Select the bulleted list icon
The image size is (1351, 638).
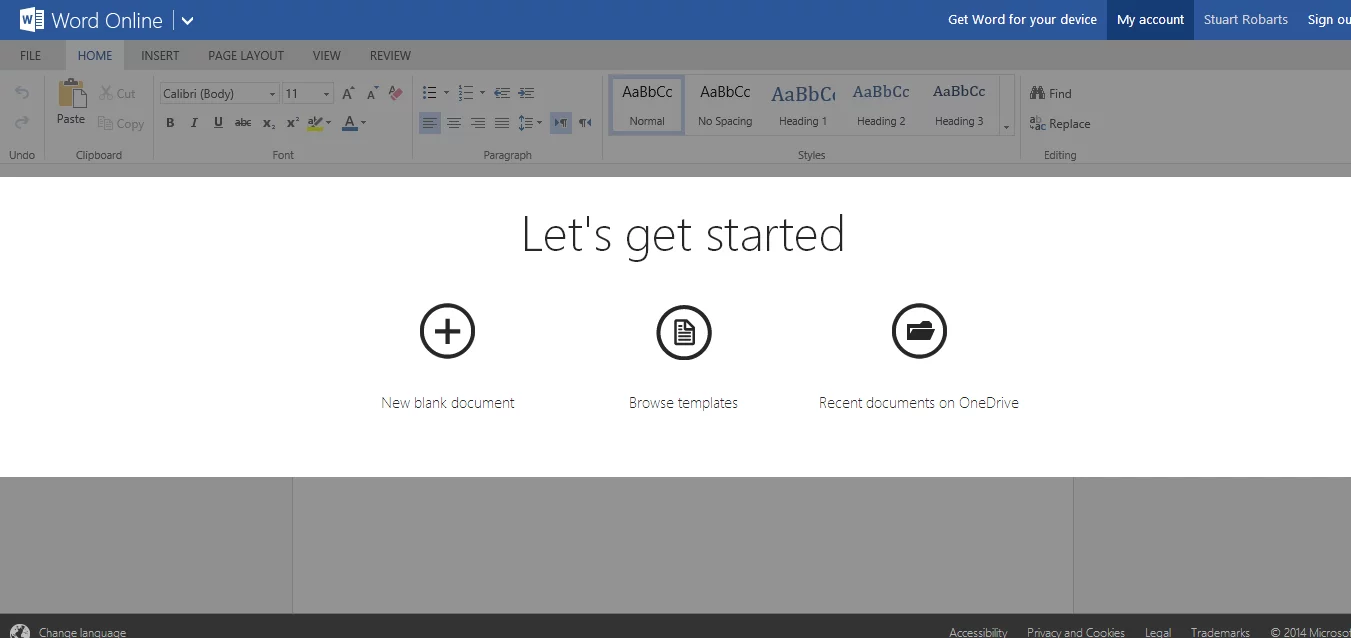(x=429, y=93)
